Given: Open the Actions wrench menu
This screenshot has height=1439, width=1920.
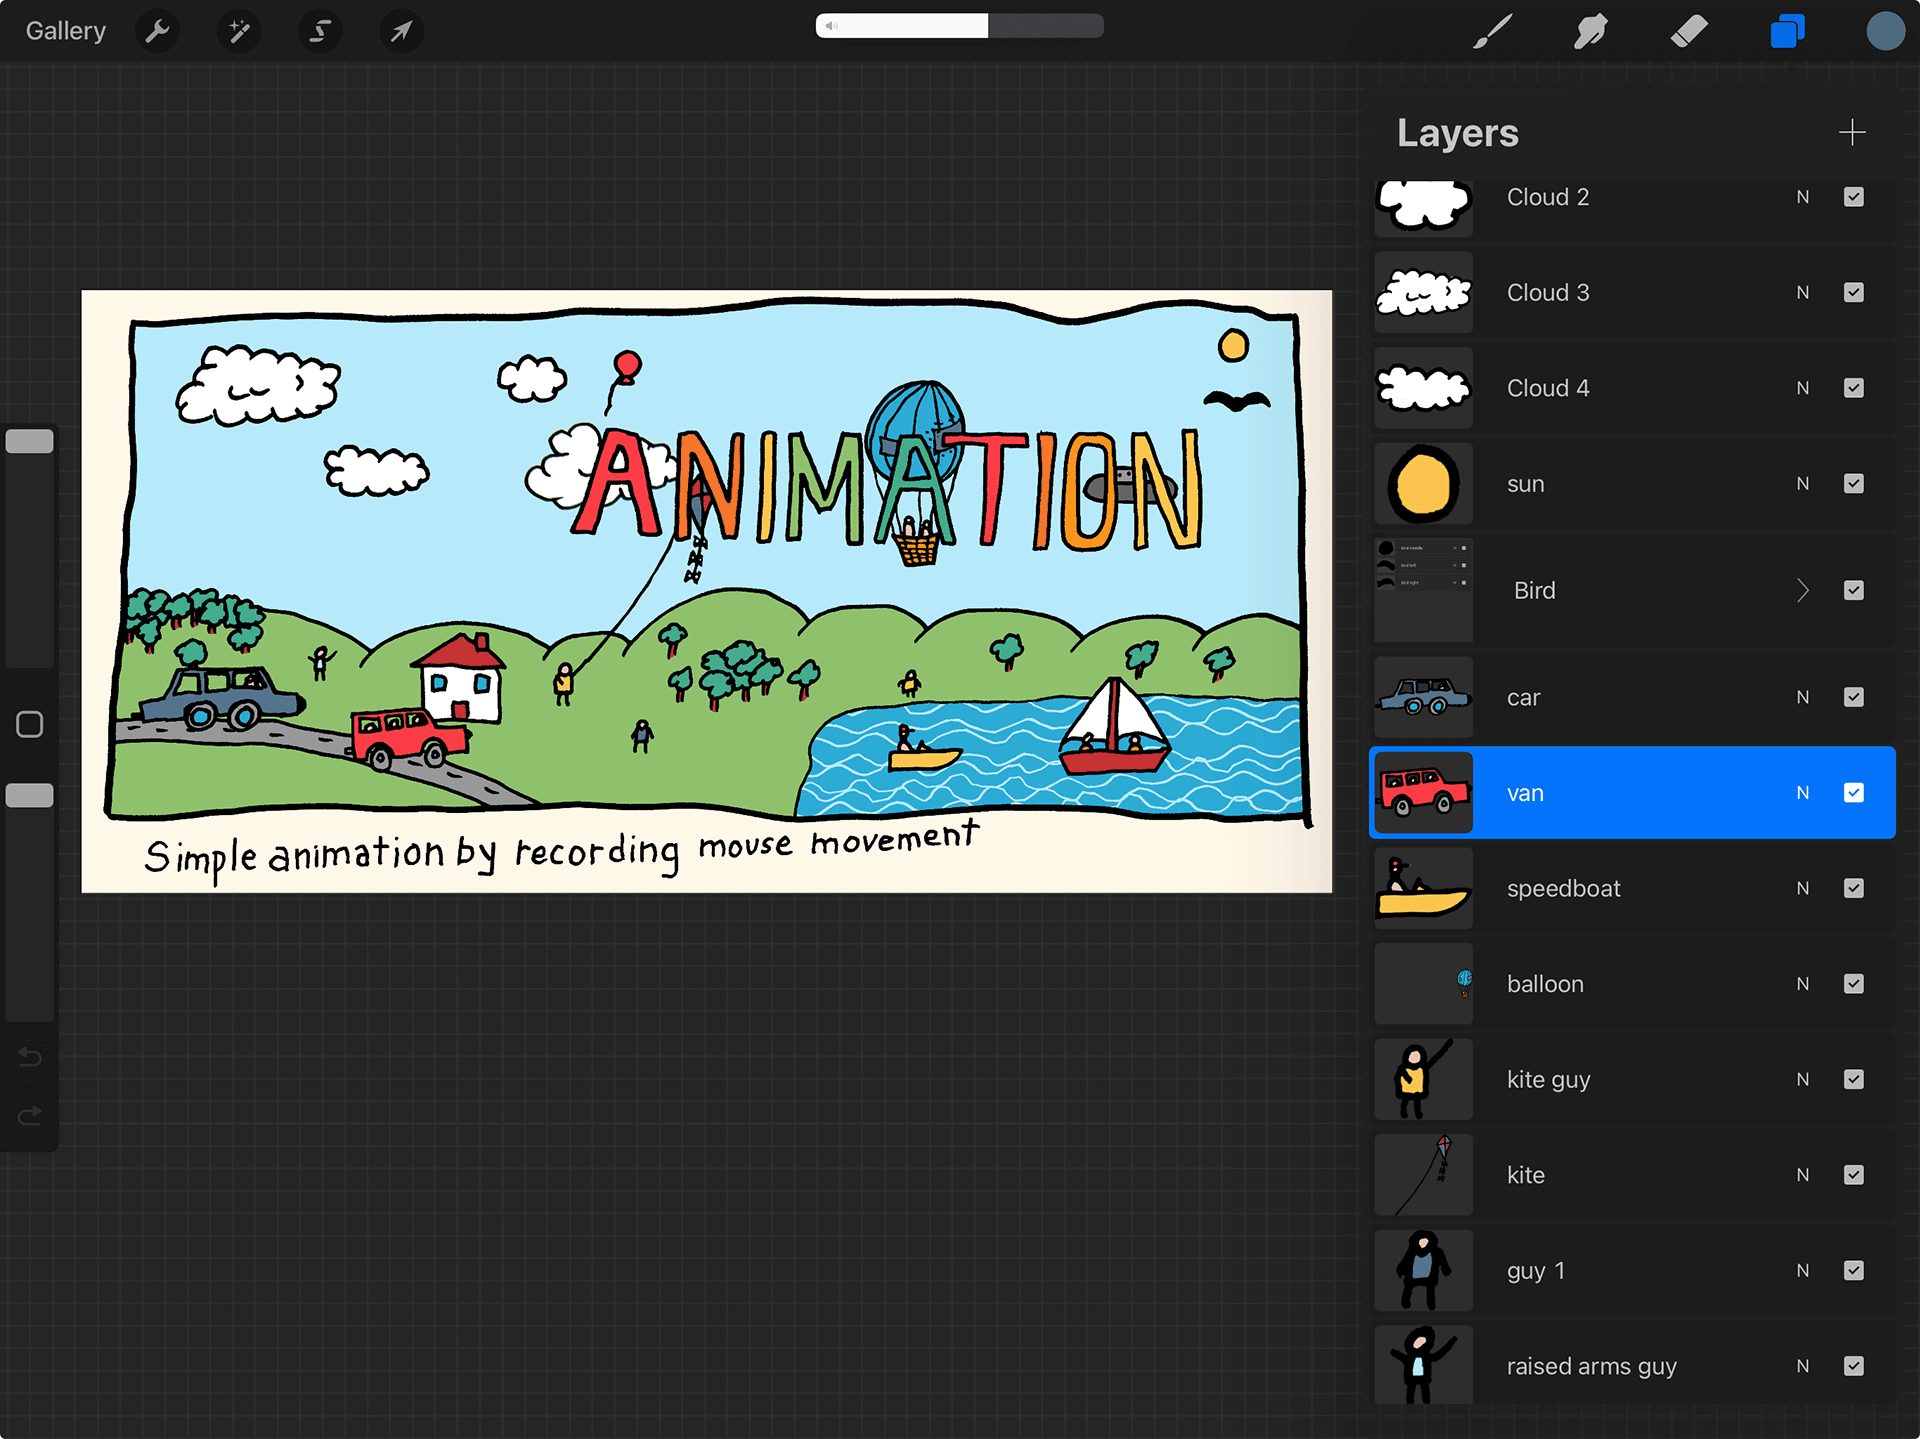Looking at the screenshot, I should (x=157, y=31).
